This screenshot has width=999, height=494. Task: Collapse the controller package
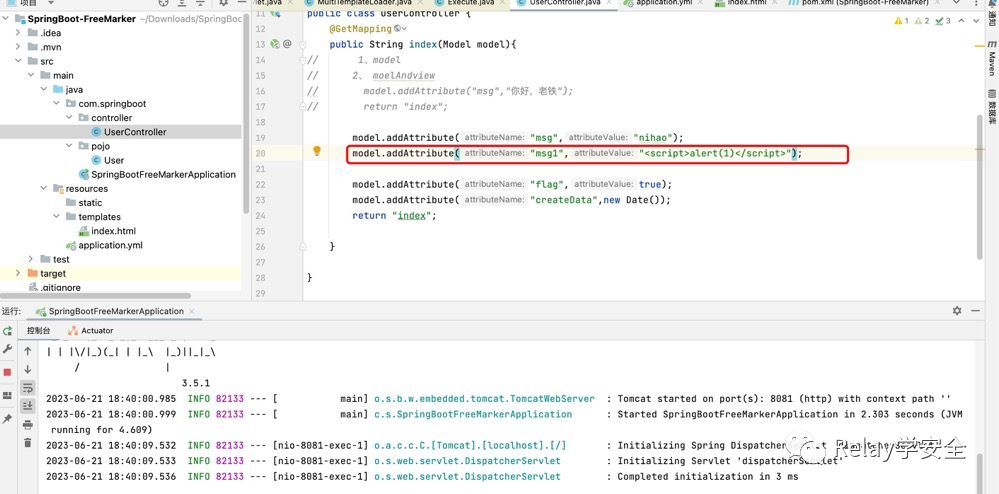[x=69, y=118]
